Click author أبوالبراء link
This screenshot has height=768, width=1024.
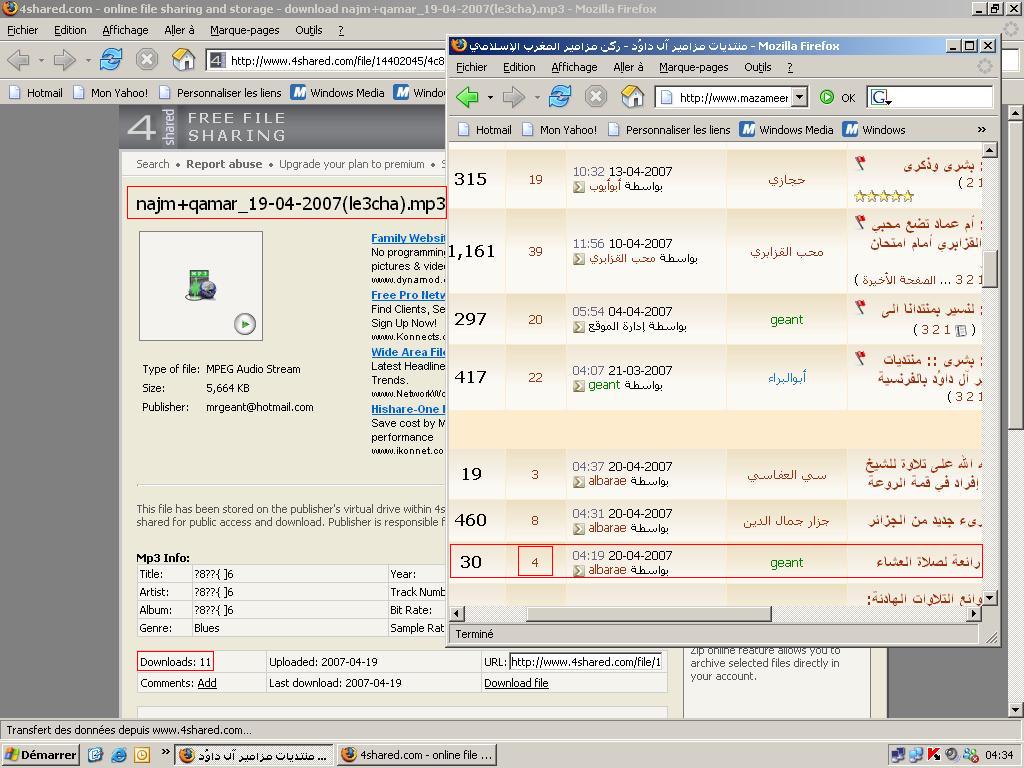pos(787,377)
